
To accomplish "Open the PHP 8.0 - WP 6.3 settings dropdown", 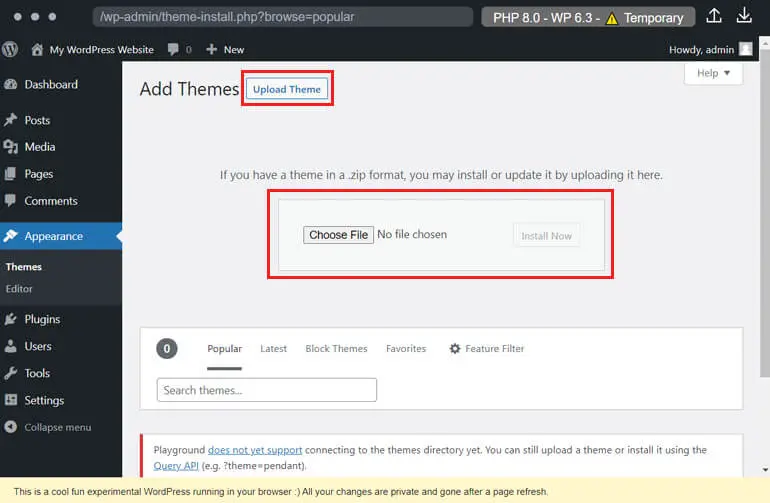I will coord(588,17).
